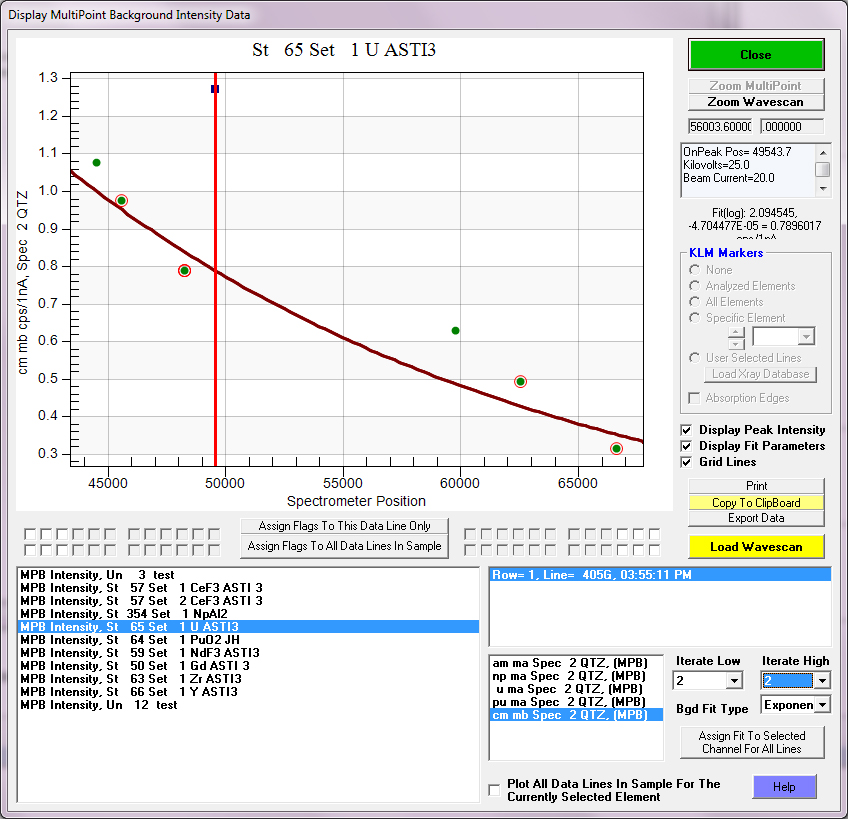This screenshot has width=848, height=819.
Task: Disable the Grid Lines checkbox
Action: [x=686, y=462]
